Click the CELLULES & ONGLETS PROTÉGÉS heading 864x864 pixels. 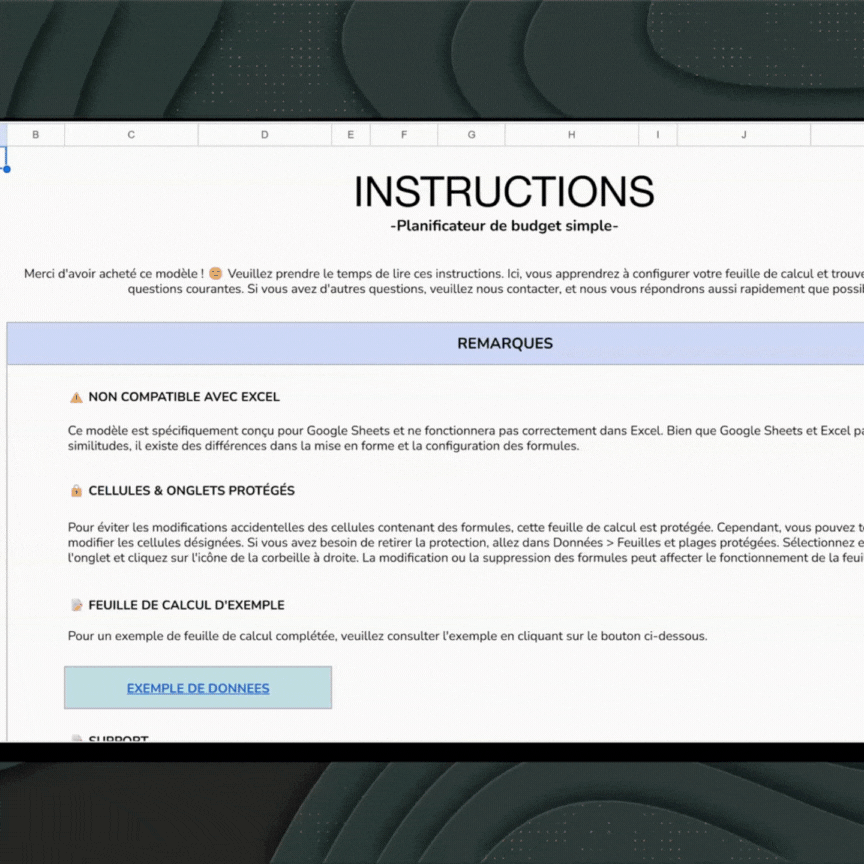tap(191, 491)
